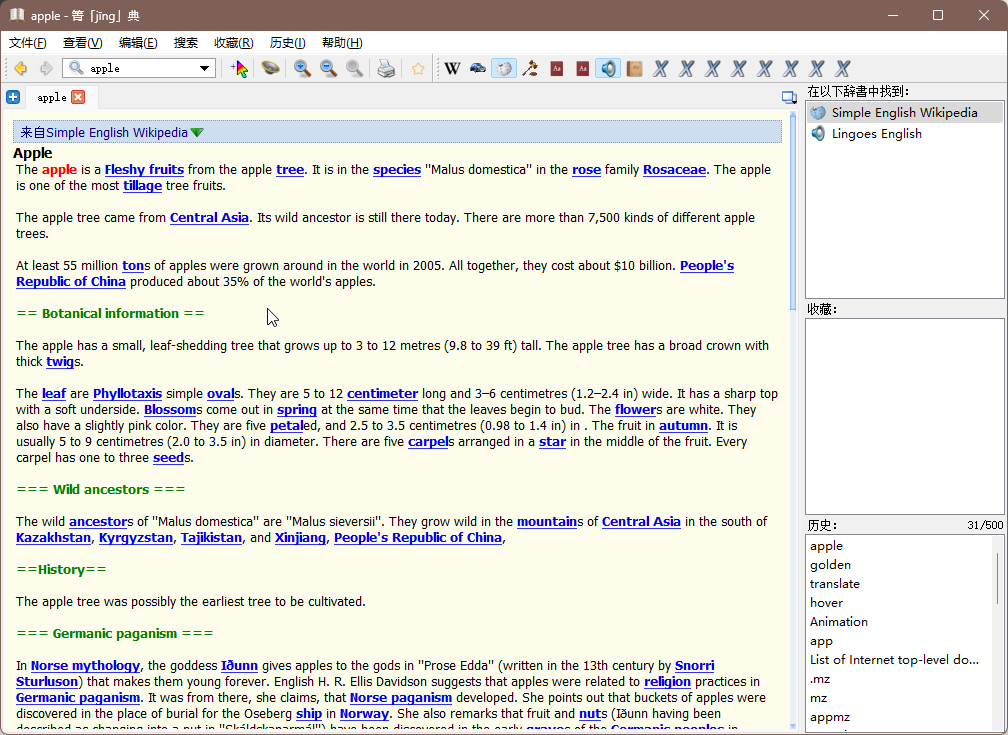1008x735 pixels.
Task: Collapse the Simple English Wikipedia article triangle
Action: (x=197, y=132)
